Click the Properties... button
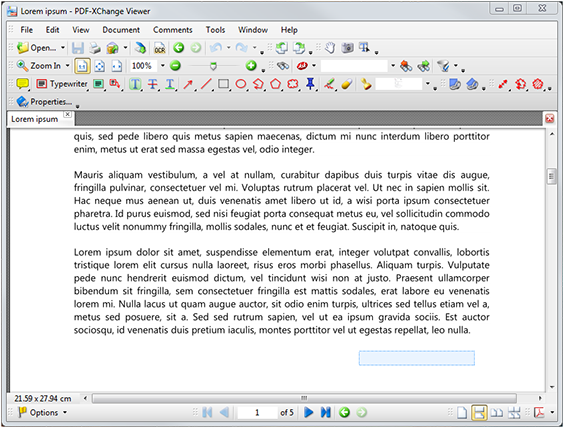564x428 pixels. (44, 102)
